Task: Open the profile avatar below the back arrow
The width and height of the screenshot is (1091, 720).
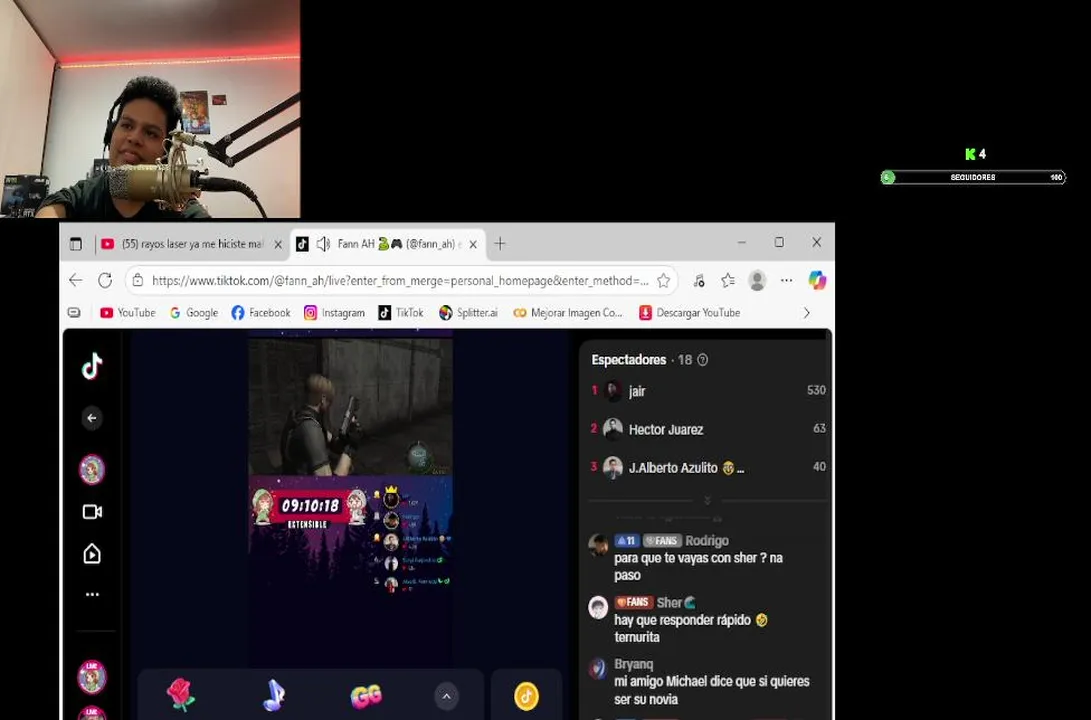Action: click(92, 470)
